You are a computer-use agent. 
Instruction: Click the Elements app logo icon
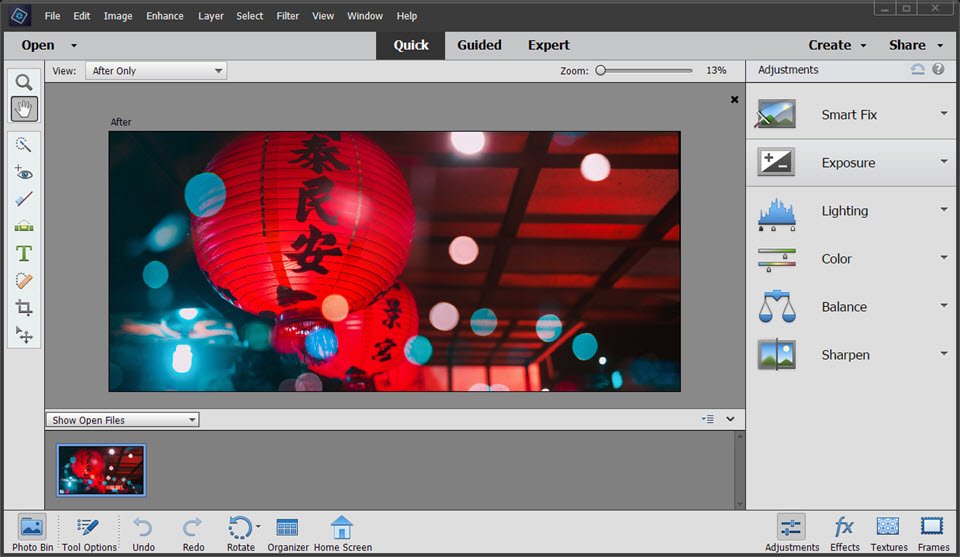click(x=20, y=16)
